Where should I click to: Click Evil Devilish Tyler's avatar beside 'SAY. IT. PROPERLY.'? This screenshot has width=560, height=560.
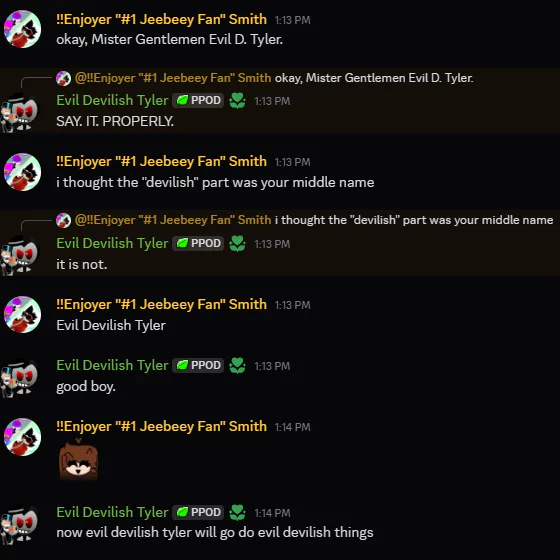pyautogui.click(x=20, y=112)
